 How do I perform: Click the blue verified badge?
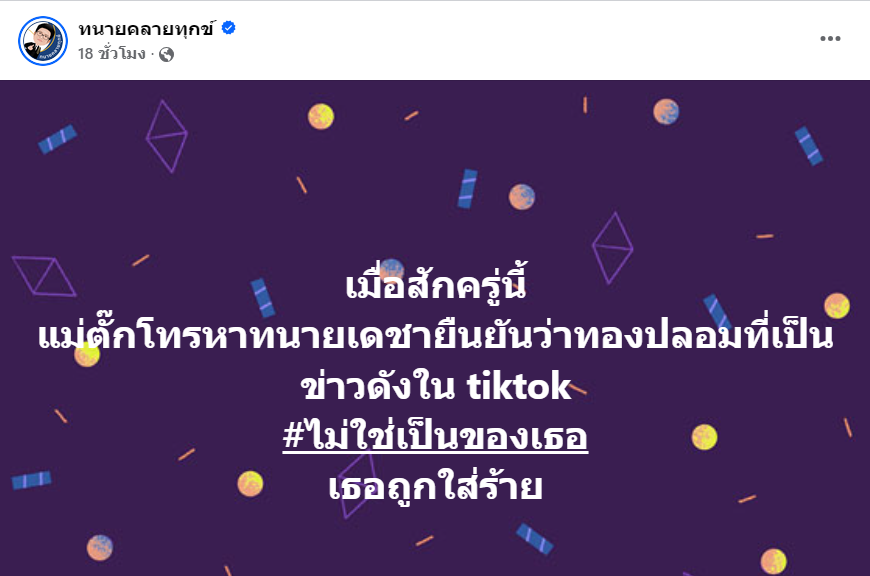coord(229,28)
